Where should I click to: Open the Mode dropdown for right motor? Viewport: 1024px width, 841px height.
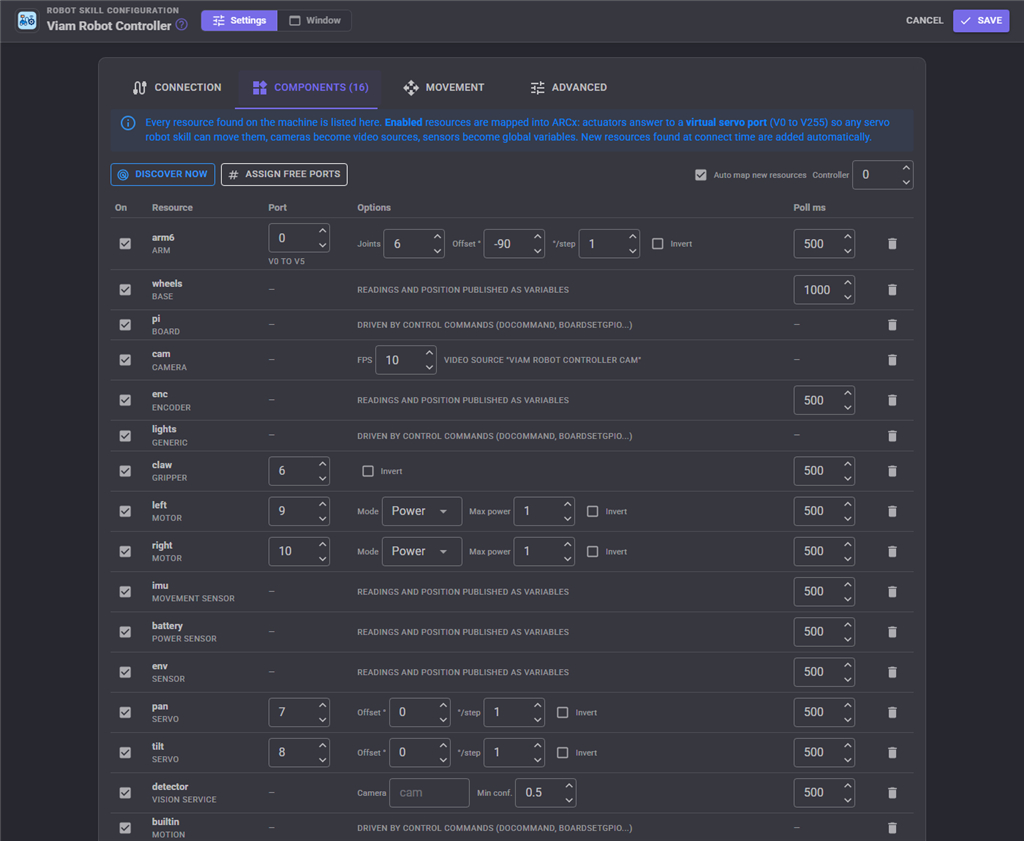click(x=422, y=552)
